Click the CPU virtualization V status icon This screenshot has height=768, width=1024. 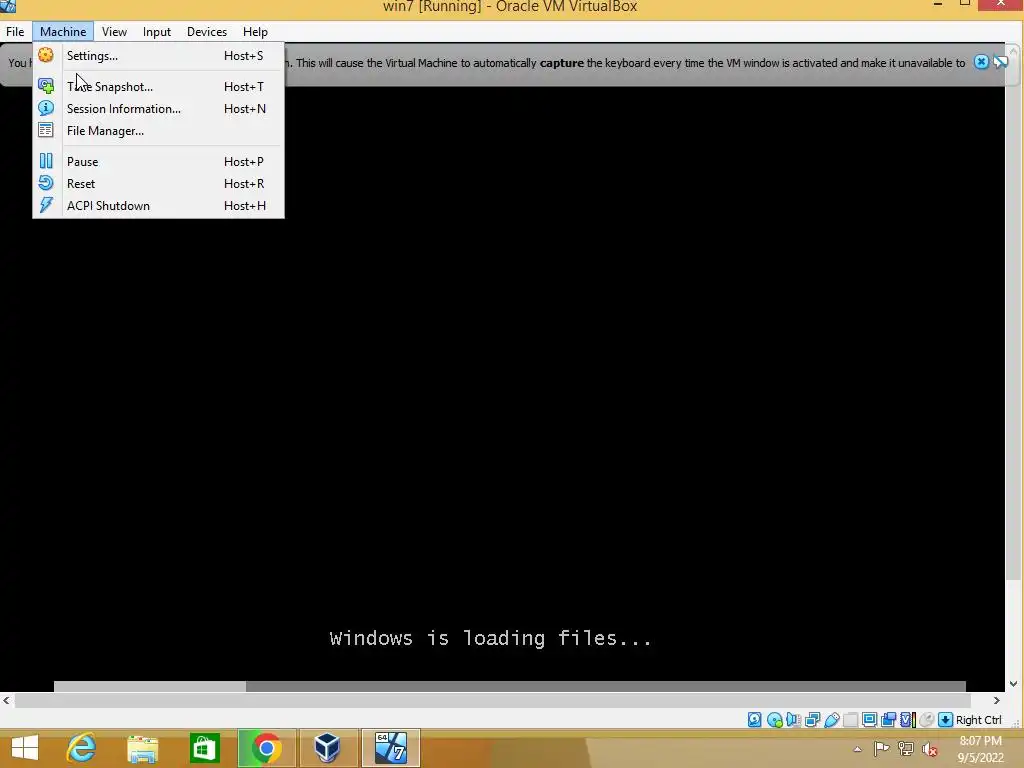coord(907,720)
